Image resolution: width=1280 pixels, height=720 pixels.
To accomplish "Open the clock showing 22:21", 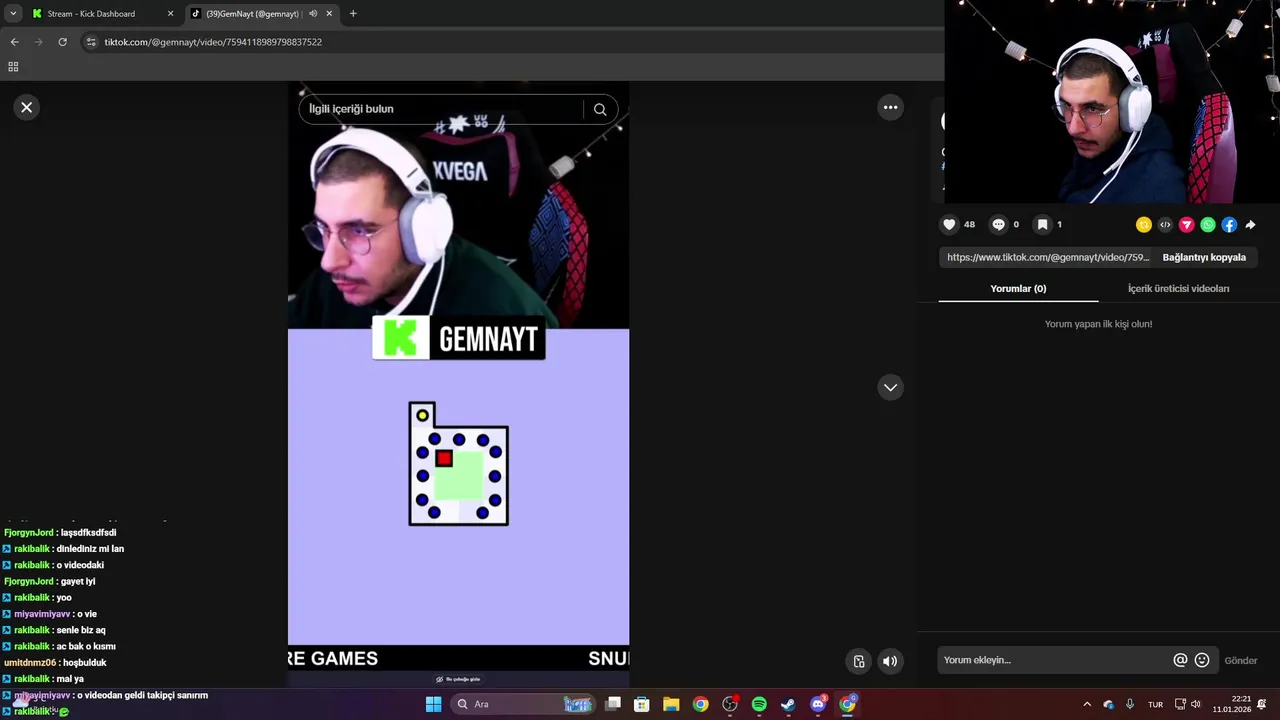I will point(1232,704).
